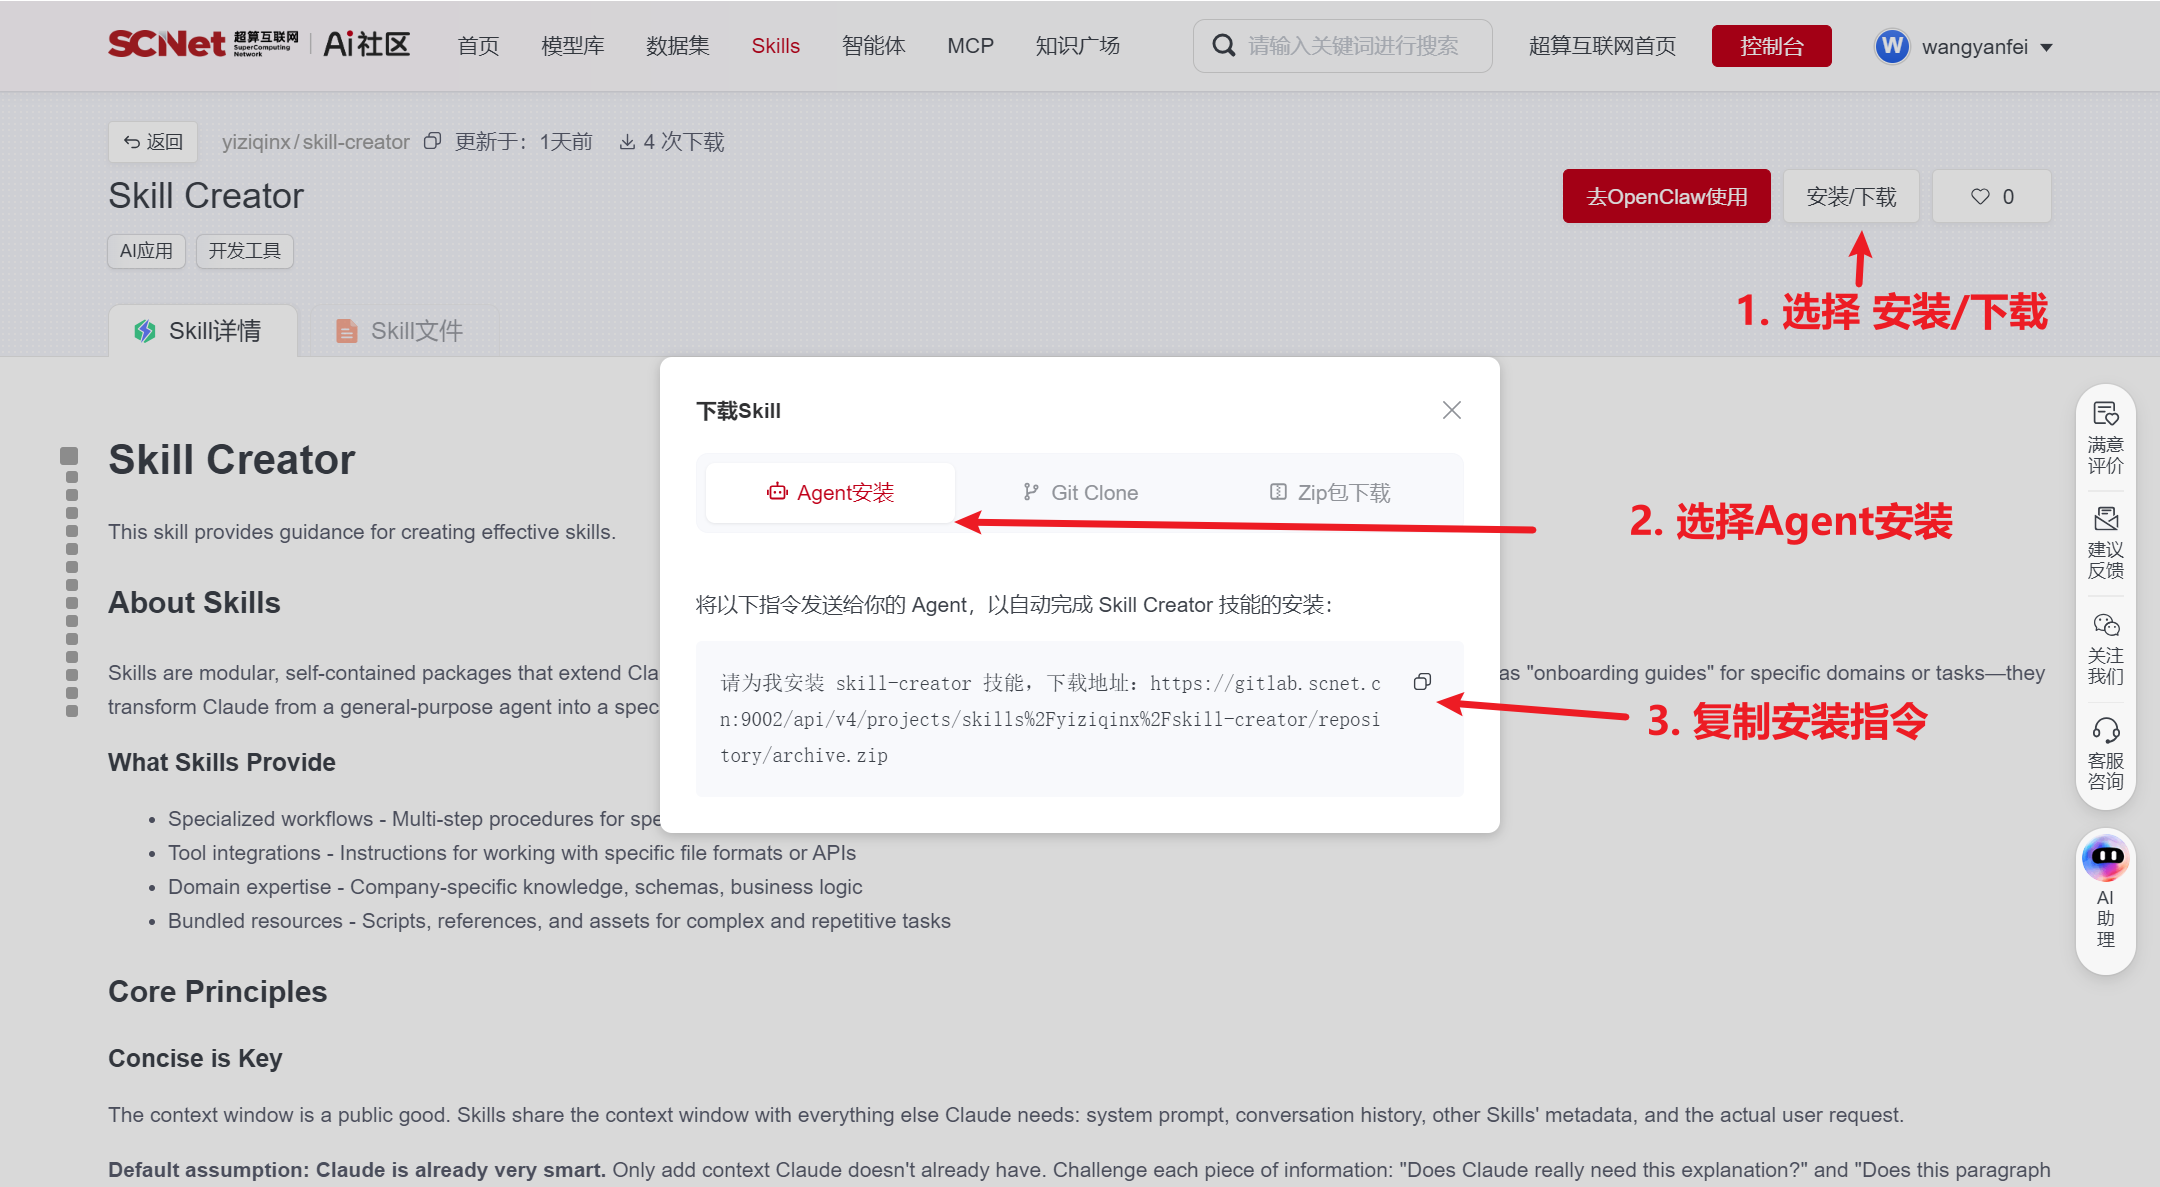Viewport: 2160px width, 1187px height.
Task: Open the Skill文件 tab
Action: 400,331
